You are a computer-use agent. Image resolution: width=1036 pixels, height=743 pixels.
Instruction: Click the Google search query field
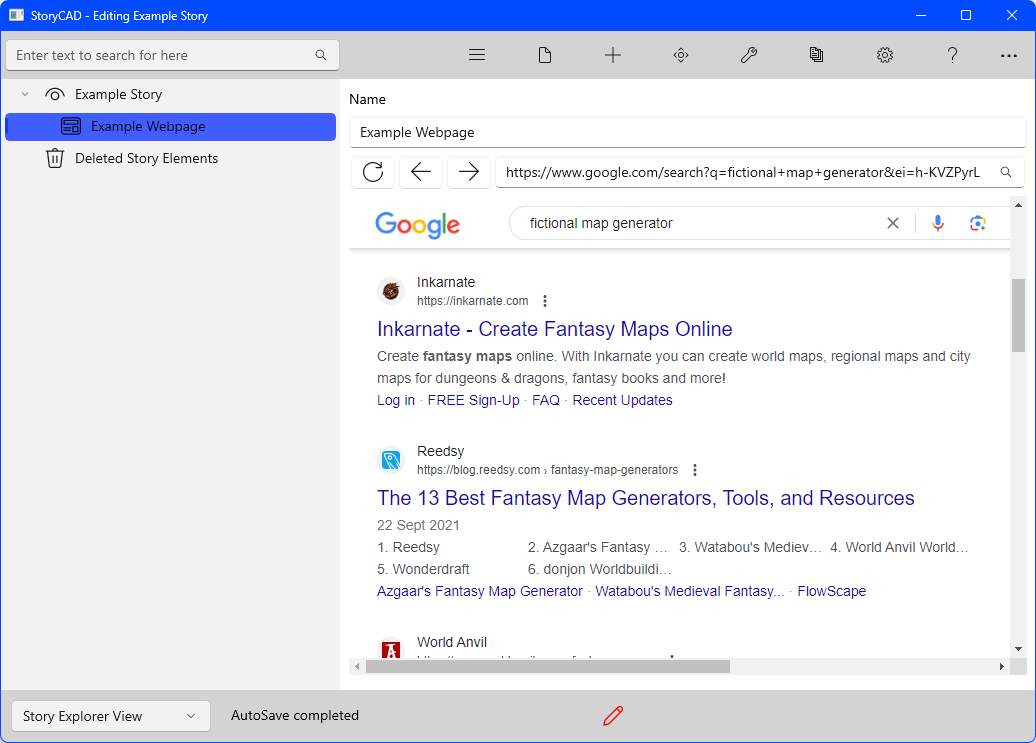point(700,223)
